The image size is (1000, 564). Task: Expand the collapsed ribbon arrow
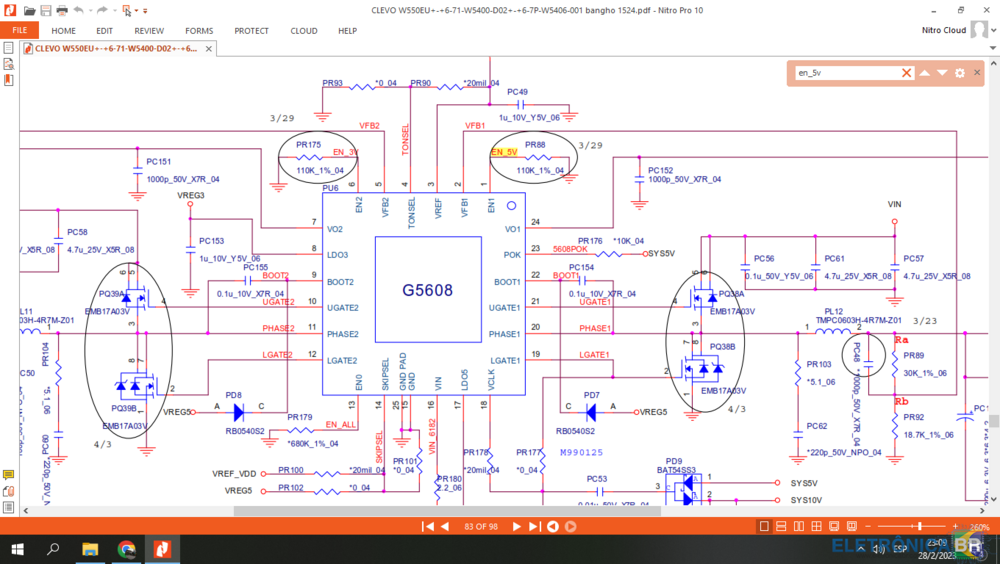point(991,47)
